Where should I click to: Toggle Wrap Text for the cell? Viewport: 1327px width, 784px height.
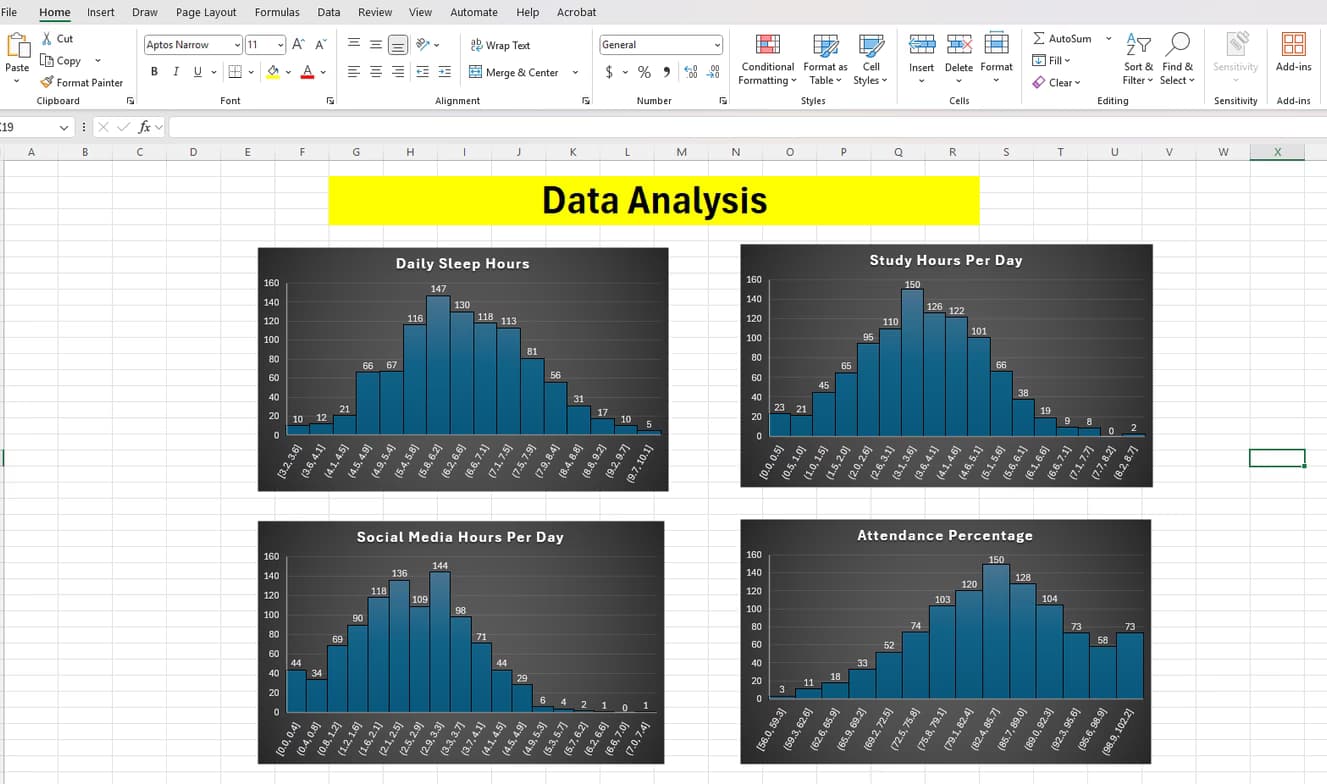[x=500, y=45]
